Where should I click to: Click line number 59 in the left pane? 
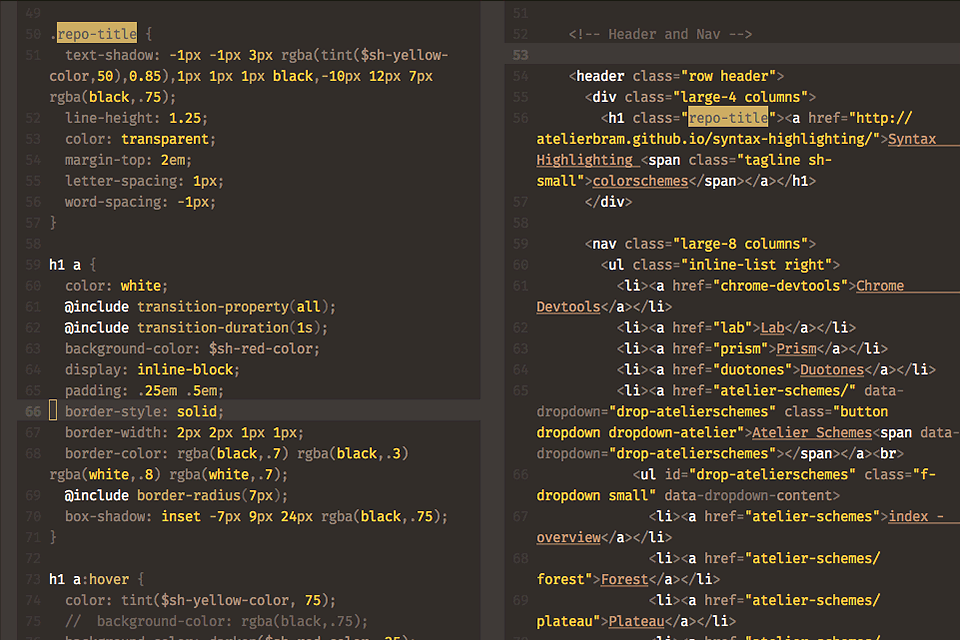coord(33,265)
